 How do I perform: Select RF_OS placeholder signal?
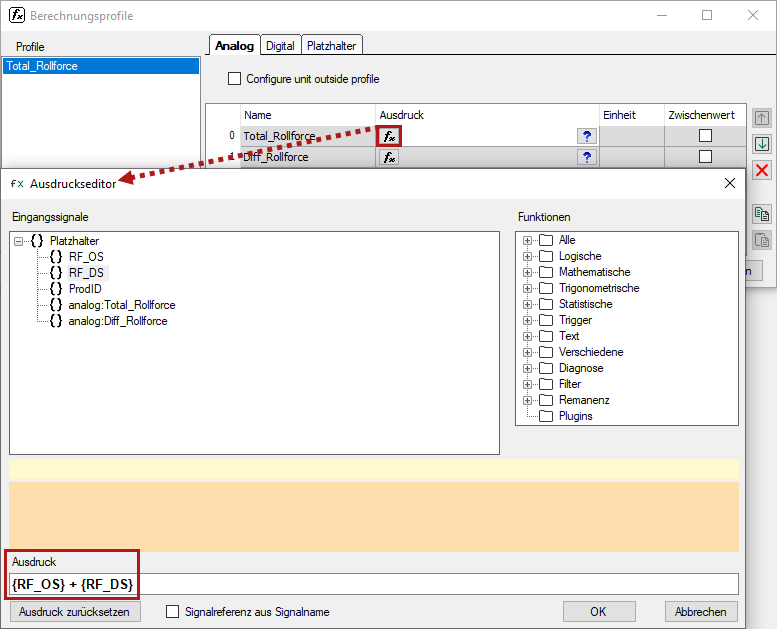coord(86,257)
